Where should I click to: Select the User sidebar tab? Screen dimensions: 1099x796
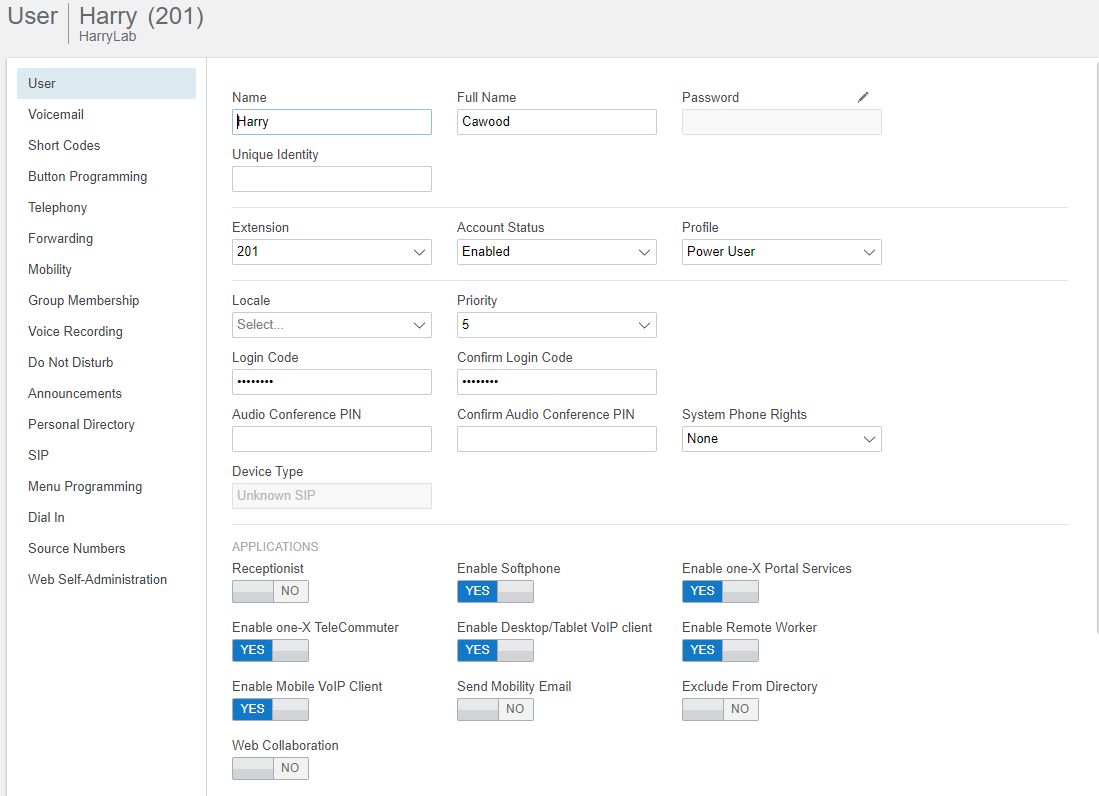click(x=107, y=83)
